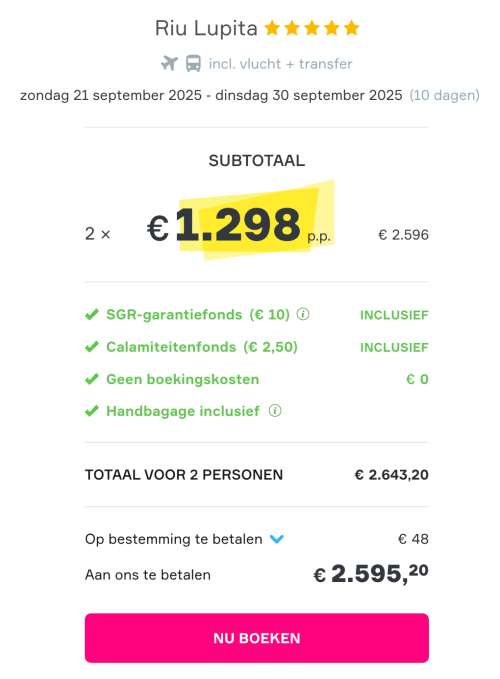Click the green check beside Handbagage inclusief
Viewport: 500px width, 679px height.
pos(92,411)
